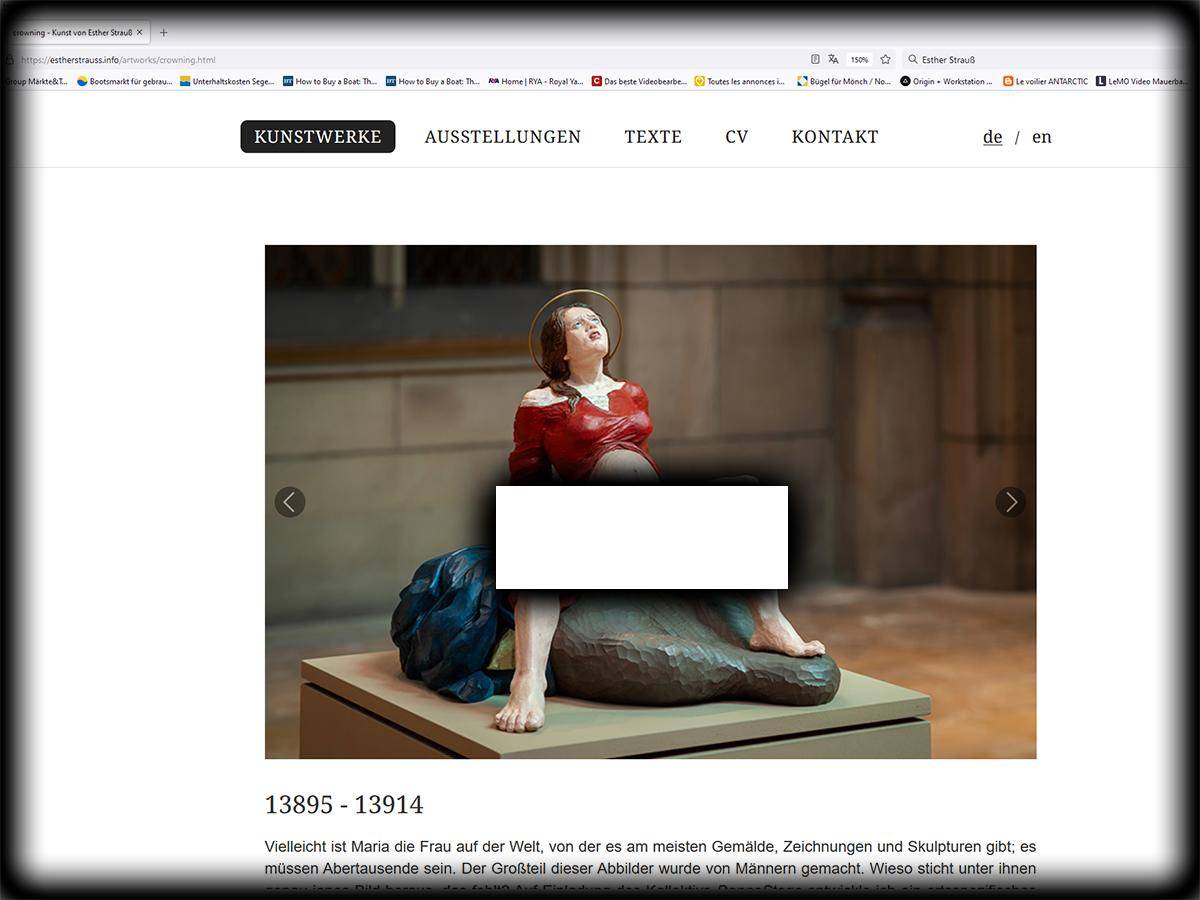Open the TEXTE section
The image size is (1200, 900).
653,137
